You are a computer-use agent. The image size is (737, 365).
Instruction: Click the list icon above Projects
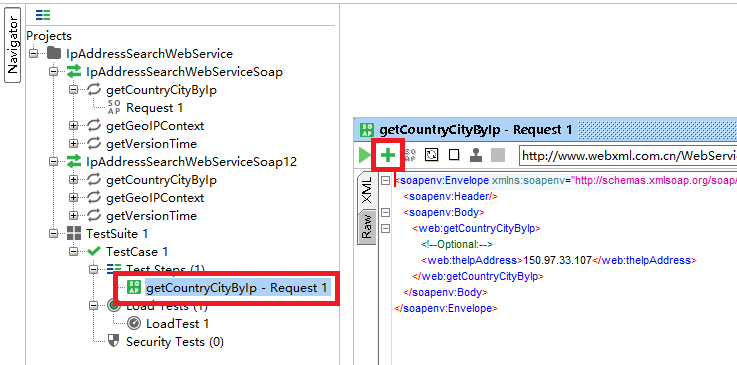point(43,15)
